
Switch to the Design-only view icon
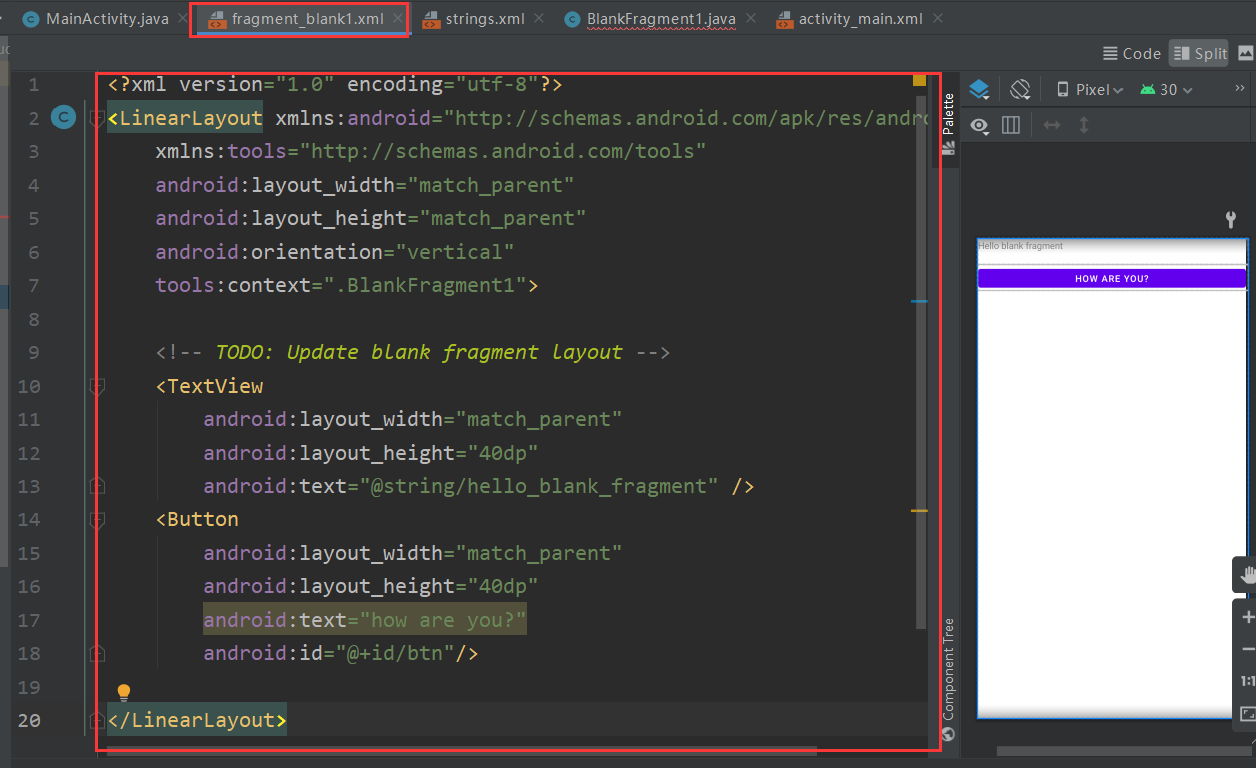1246,53
